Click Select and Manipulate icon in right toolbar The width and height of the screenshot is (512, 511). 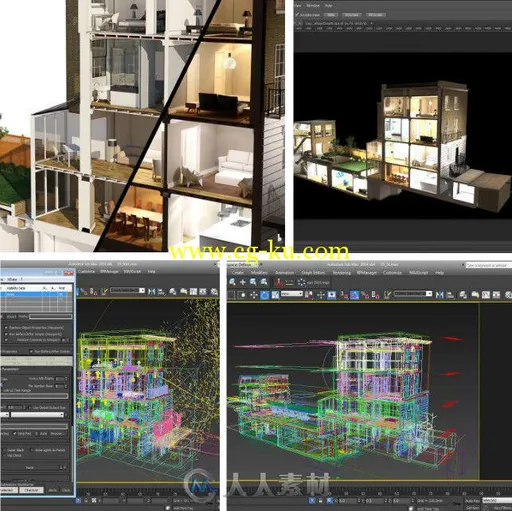pyautogui.click(x=320, y=295)
